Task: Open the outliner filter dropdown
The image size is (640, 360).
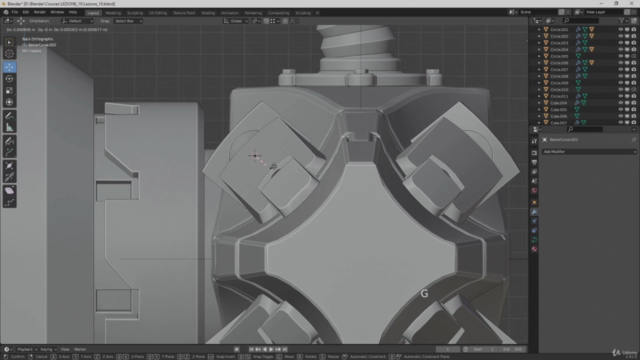Action: coord(623,21)
